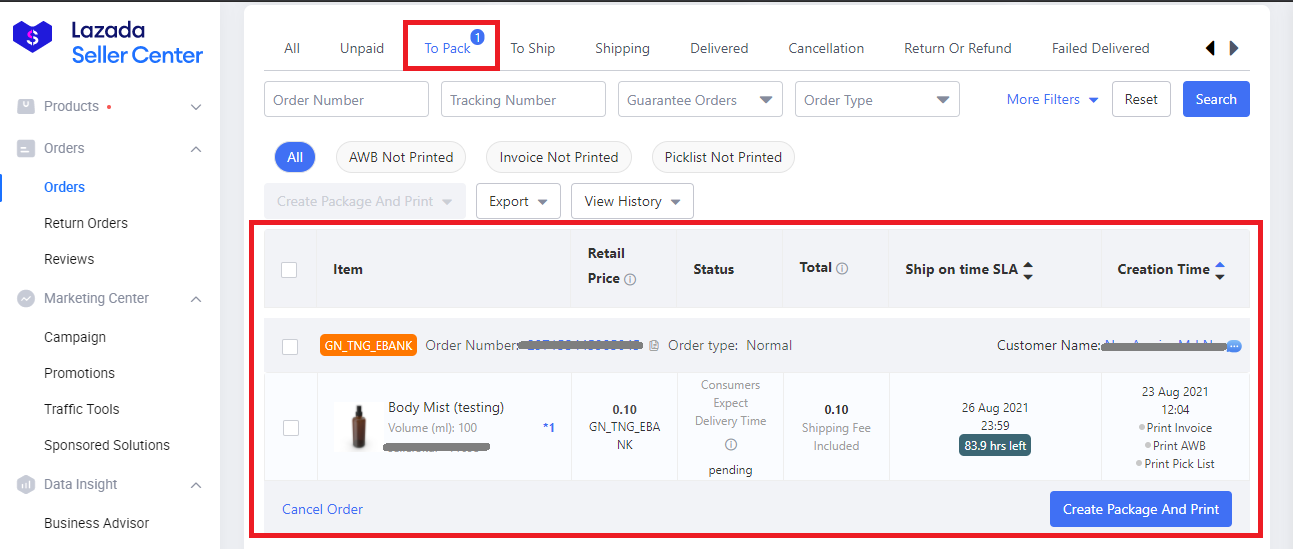Image resolution: width=1293 pixels, height=549 pixels.
Task: Open Campaign in sidebar
Action: coord(75,337)
